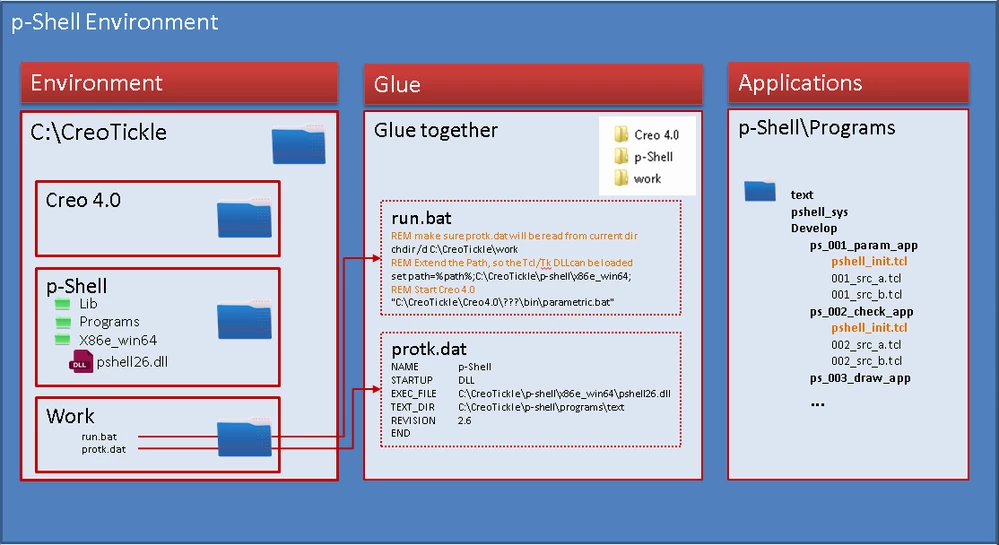This screenshot has width=999, height=545.
Task: Click the Lib folder label
Action: [88, 304]
